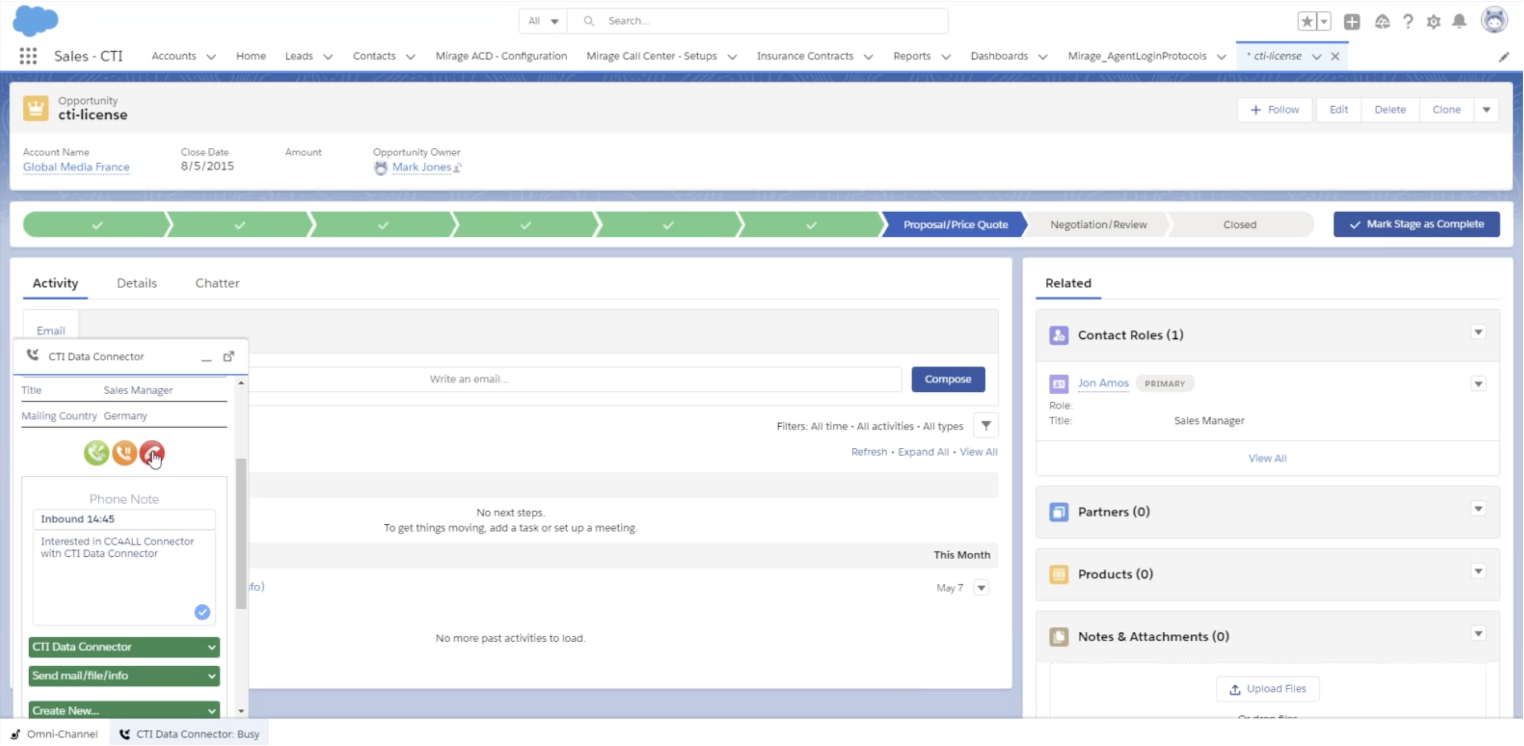Open the Notifications bell icon

click(1460, 21)
